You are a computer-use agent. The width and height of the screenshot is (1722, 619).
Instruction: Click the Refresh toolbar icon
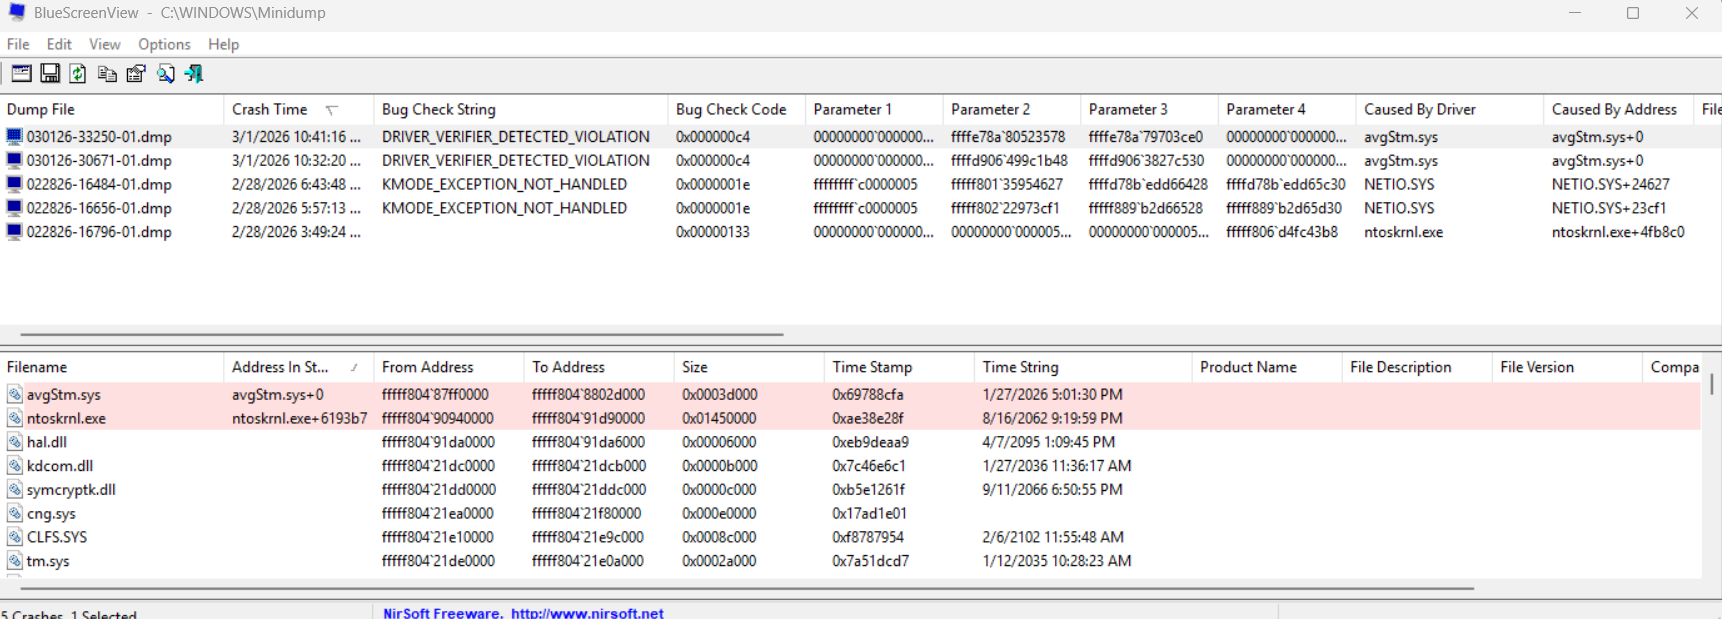[x=78, y=73]
